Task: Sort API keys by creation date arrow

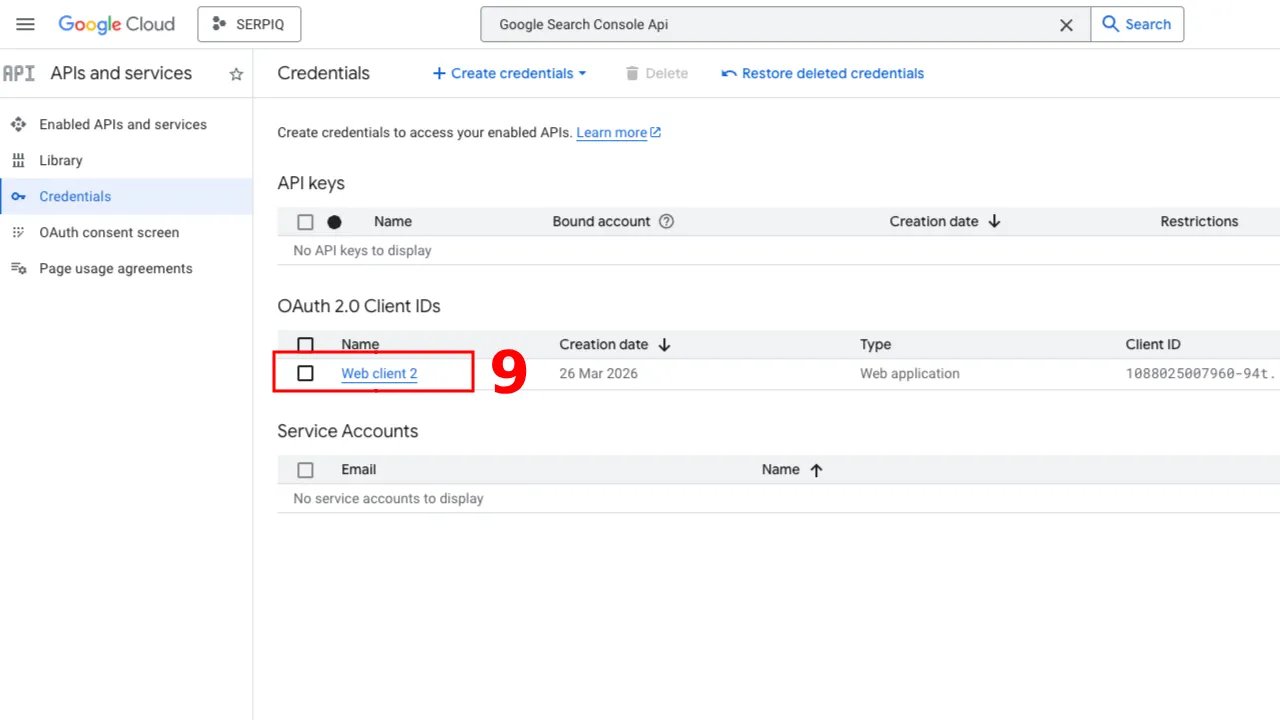Action: (x=994, y=222)
